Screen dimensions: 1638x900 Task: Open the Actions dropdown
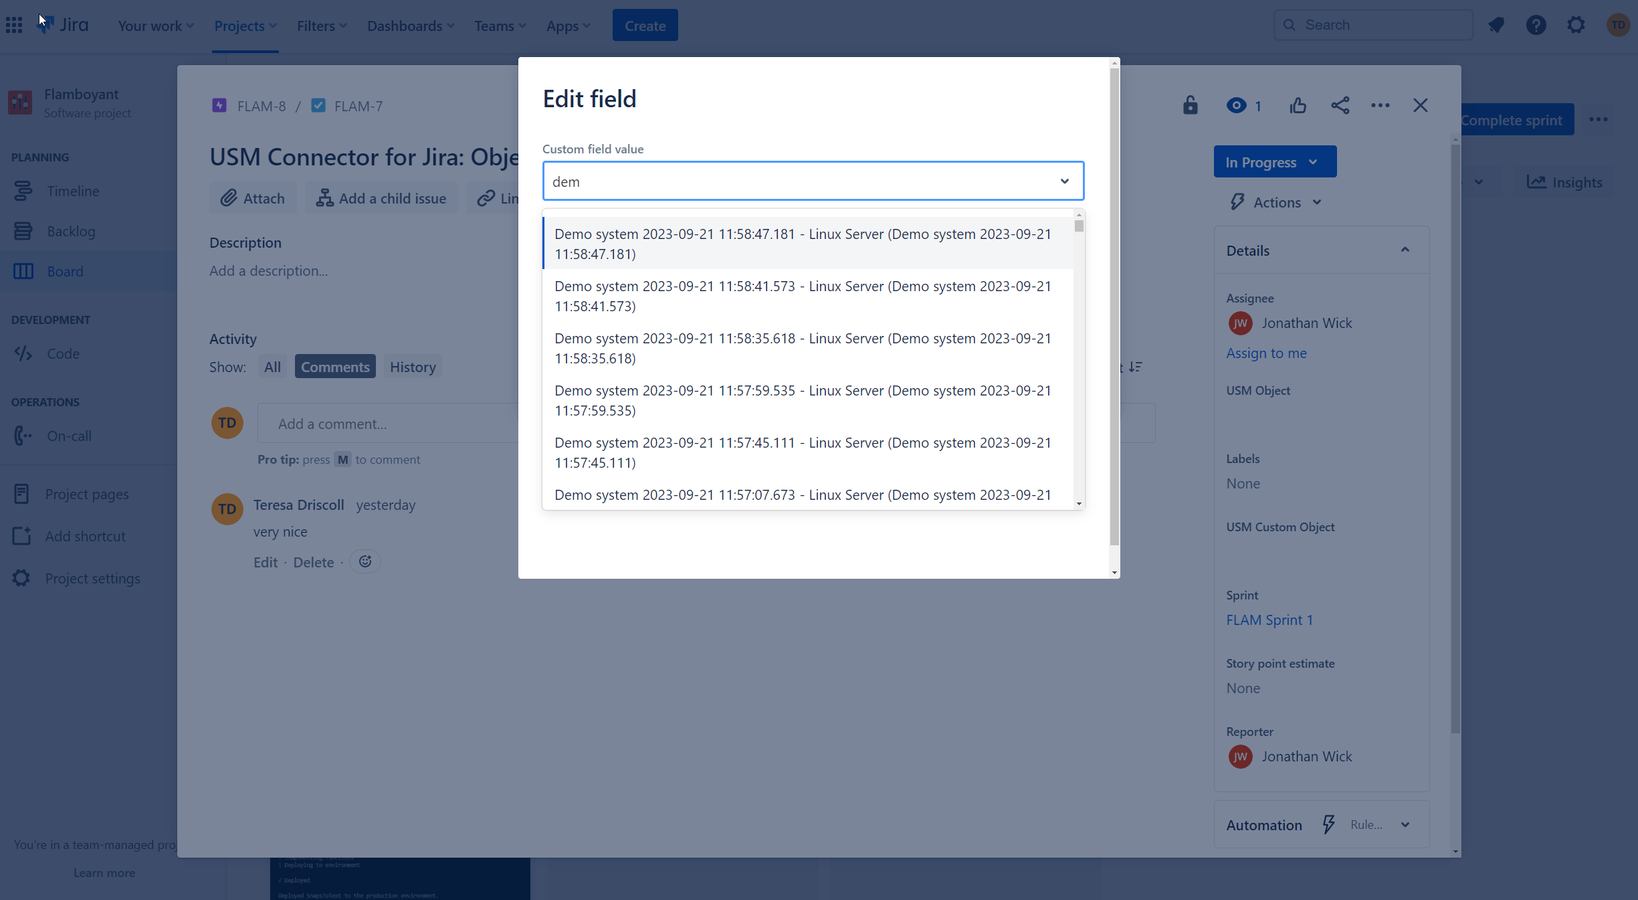point(1276,202)
